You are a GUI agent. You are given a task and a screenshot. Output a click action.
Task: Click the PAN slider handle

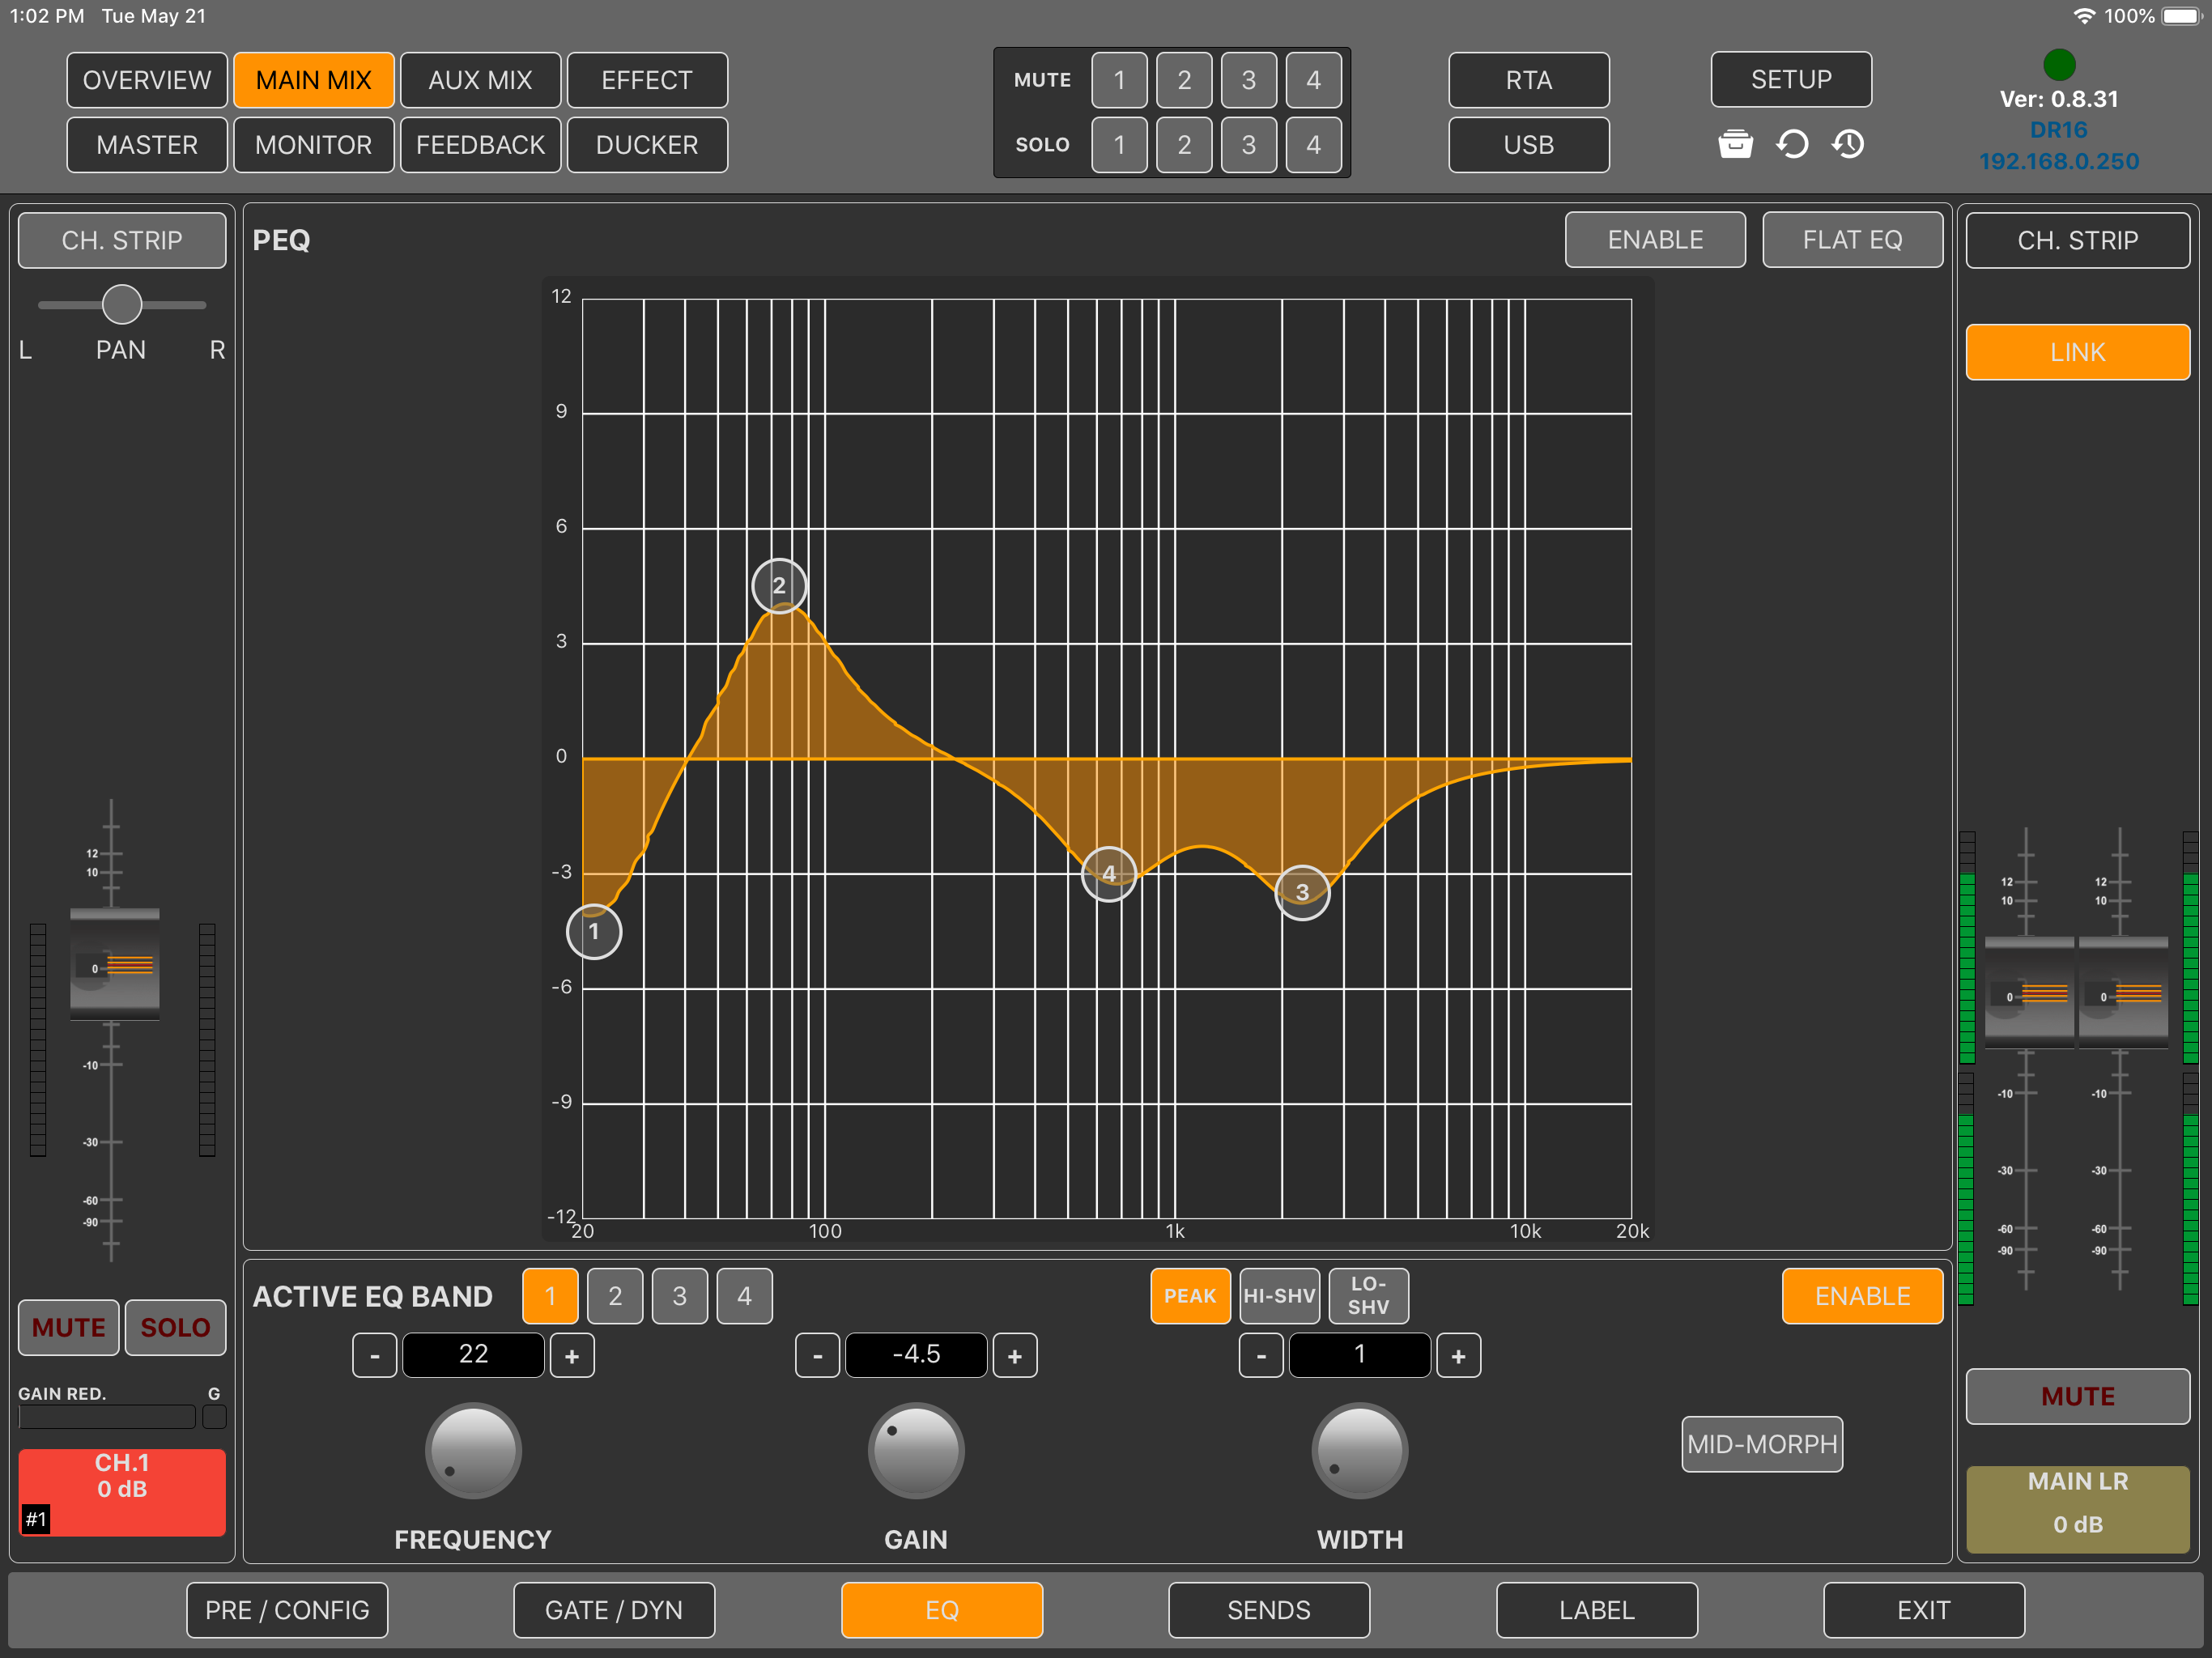pos(122,304)
